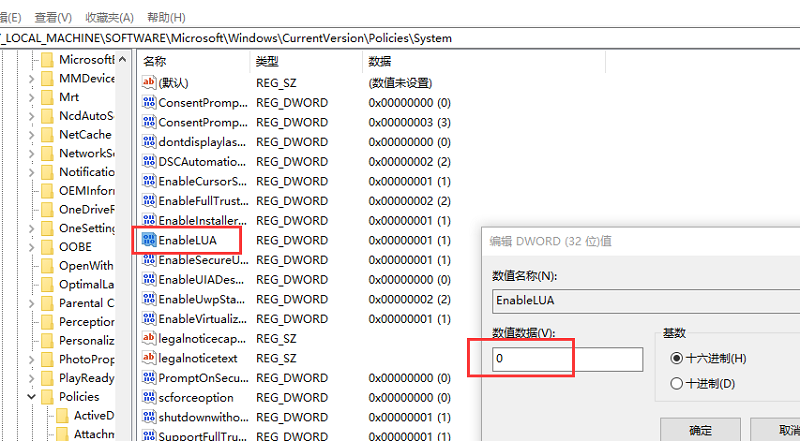Confirm the DWORD edit with 确定
The height and width of the screenshot is (441, 800).
click(701, 430)
